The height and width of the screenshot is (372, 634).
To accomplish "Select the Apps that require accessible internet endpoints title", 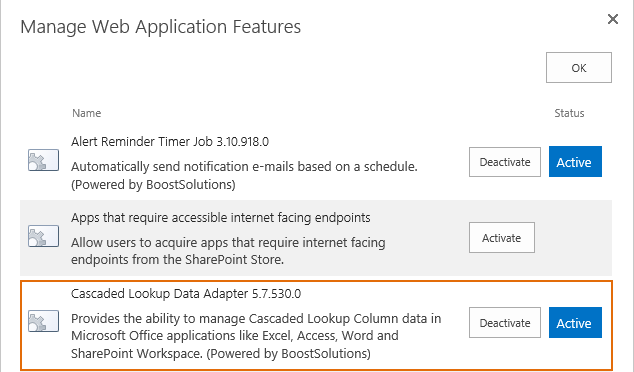I will [x=221, y=218].
